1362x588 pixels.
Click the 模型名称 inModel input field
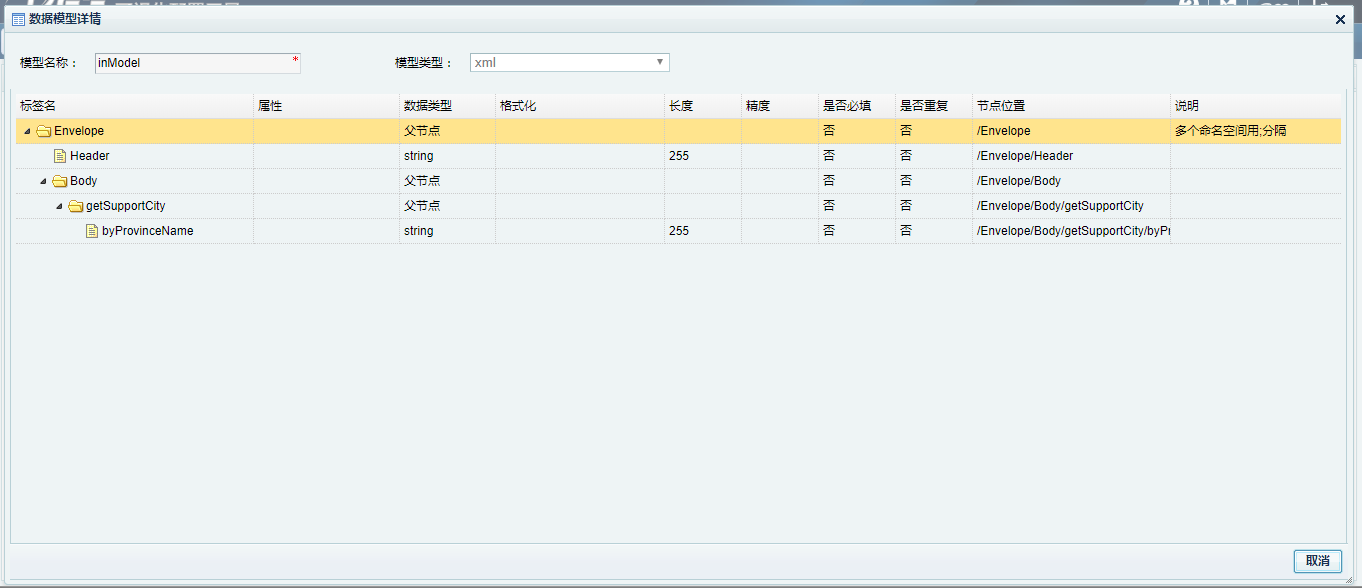click(197, 63)
